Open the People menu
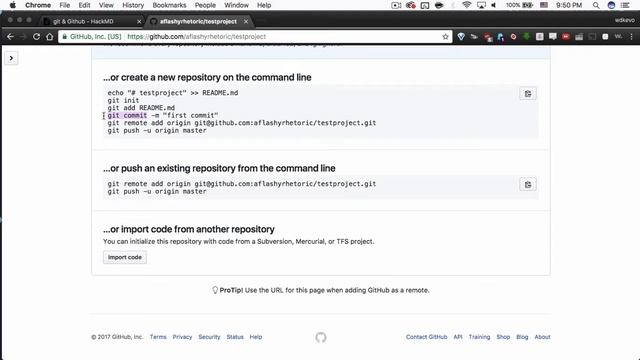The image size is (640, 360). 205,5
